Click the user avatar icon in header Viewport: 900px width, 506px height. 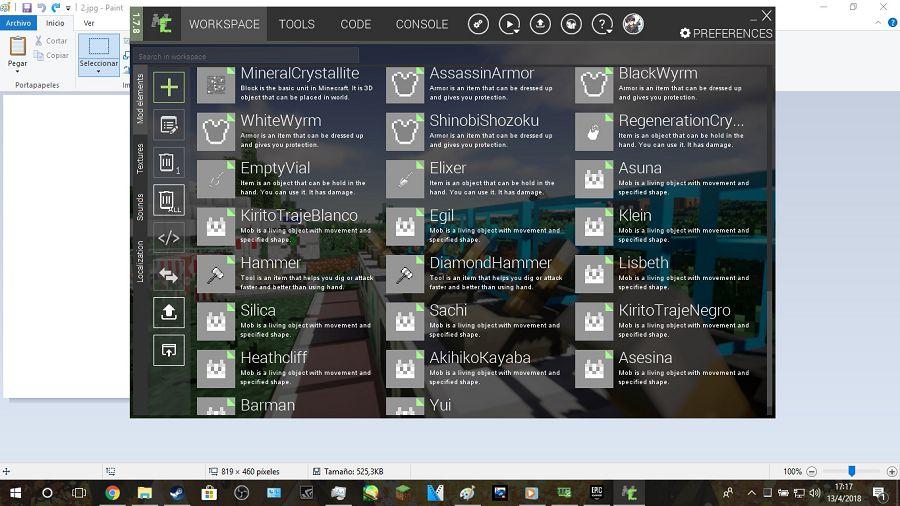(x=633, y=24)
